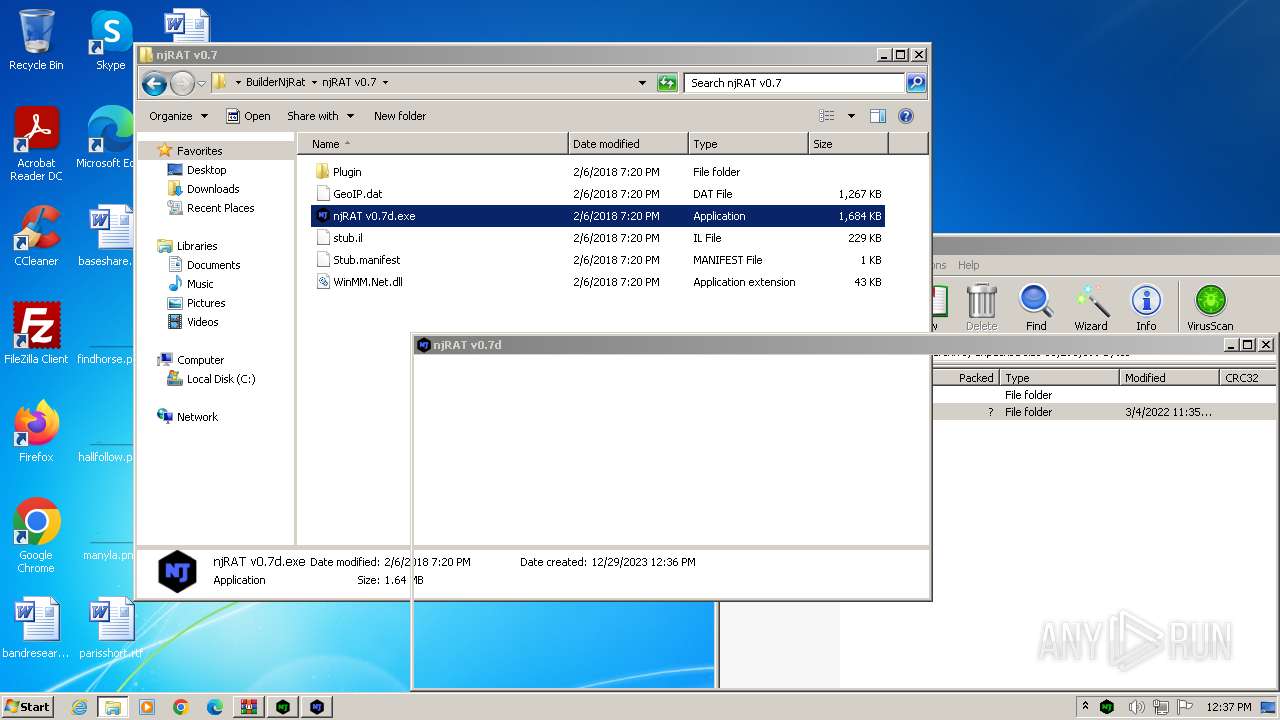Sort files by Size column
This screenshot has width=1280, height=720.
coord(848,144)
